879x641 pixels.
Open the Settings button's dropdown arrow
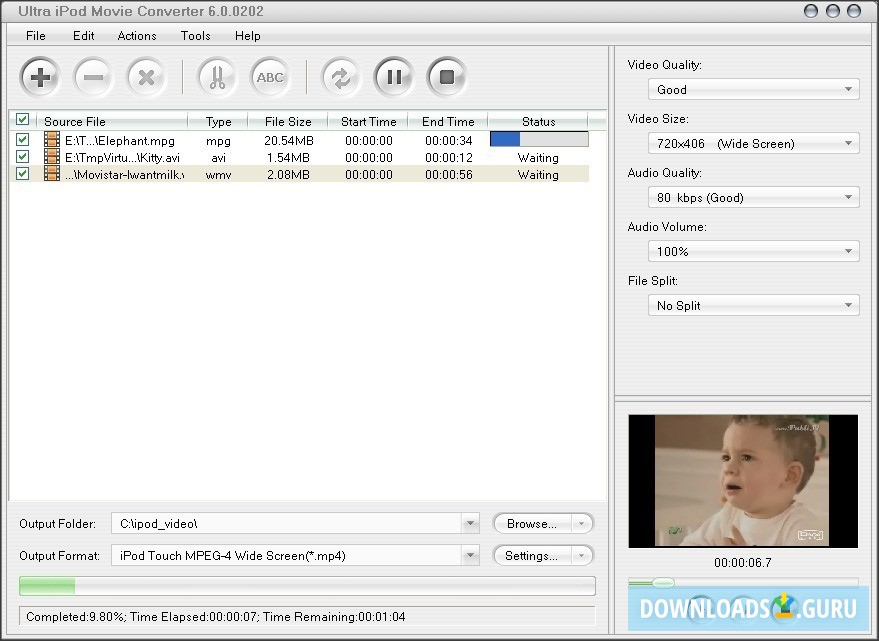point(582,555)
